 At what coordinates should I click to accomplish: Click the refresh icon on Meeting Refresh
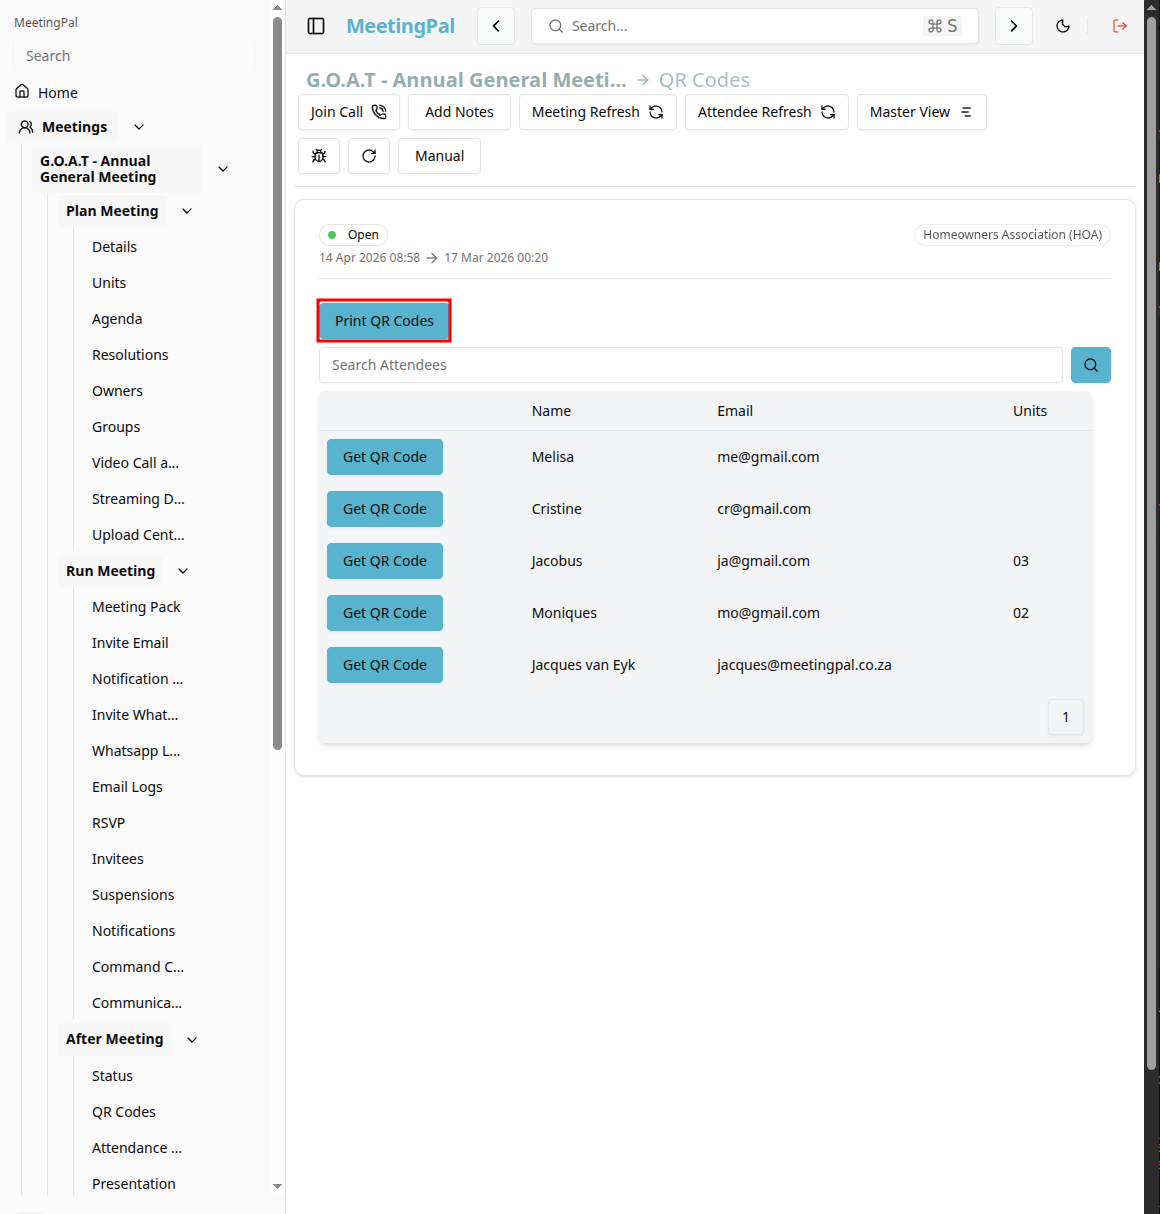pyautogui.click(x=656, y=112)
